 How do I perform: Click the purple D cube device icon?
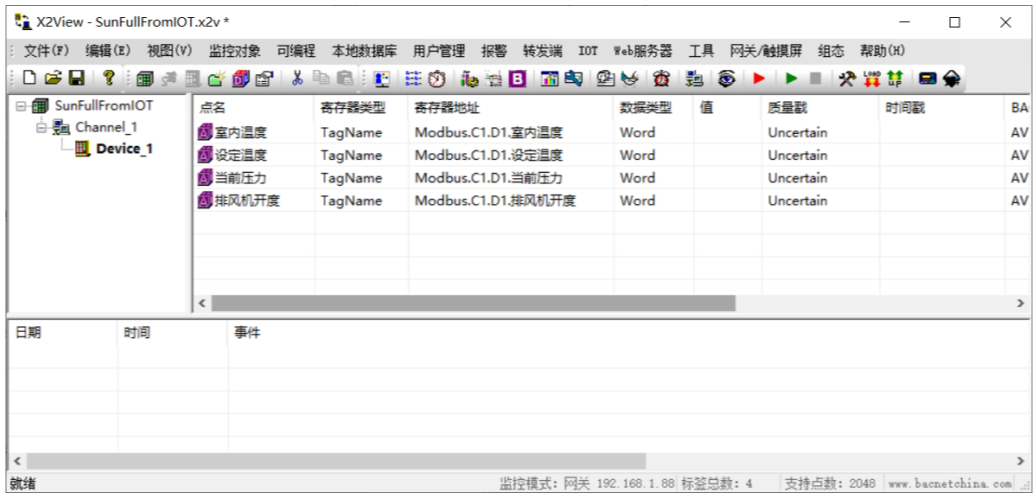tap(240, 79)
